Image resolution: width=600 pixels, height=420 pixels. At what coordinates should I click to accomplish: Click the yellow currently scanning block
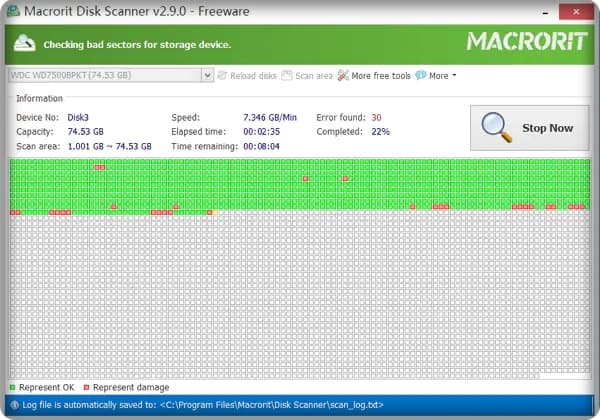[x=215, y=212]
